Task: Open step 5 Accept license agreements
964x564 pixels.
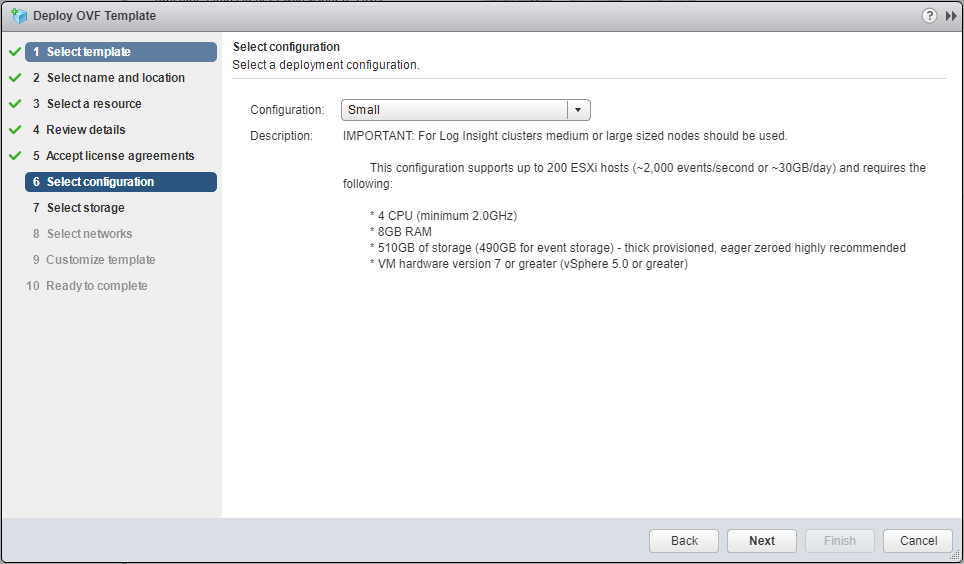Action: (x=120, y=156)
